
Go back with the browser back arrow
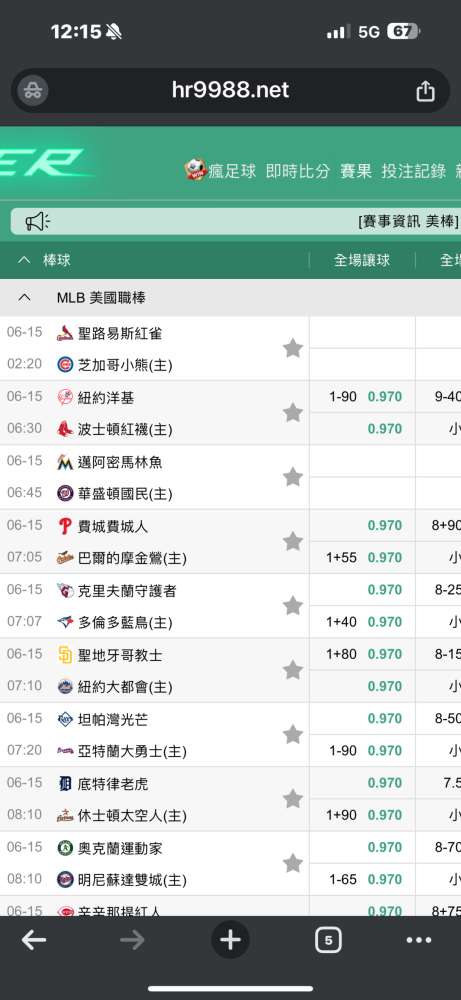(x=34, y=940)
